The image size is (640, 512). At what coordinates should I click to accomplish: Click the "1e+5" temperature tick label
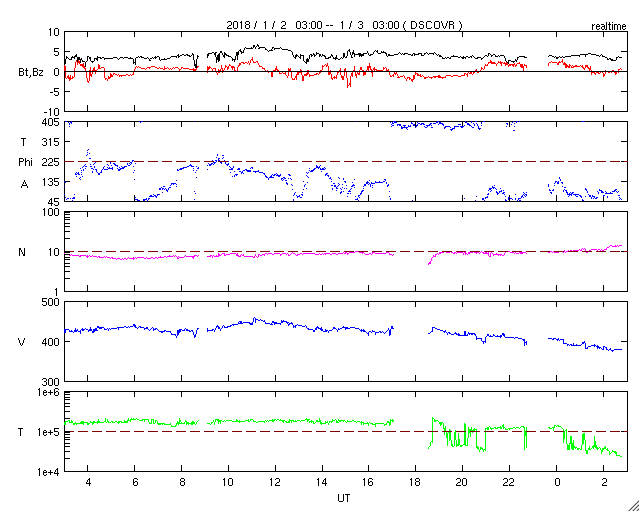49,432
